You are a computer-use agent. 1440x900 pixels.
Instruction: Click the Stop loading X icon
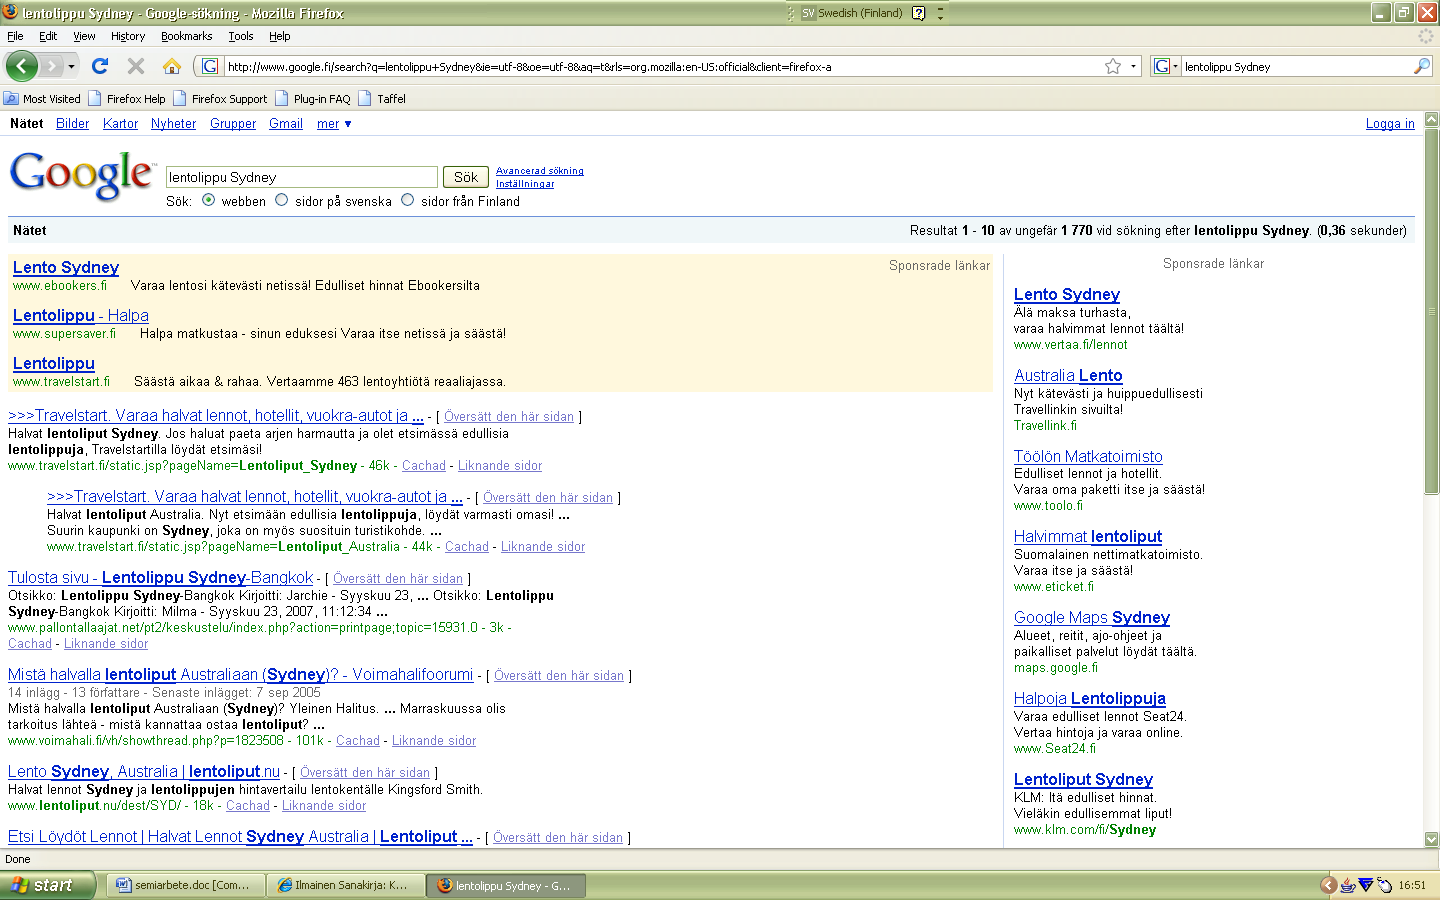pos(136,66)
